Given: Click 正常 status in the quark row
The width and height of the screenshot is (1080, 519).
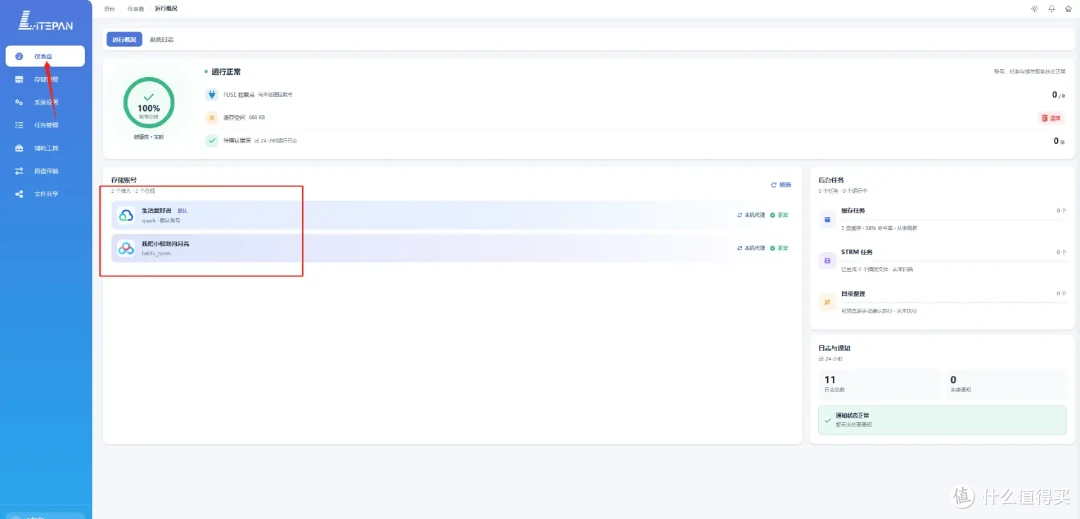Looking at the screenshot, I should [x=779, y=215].
